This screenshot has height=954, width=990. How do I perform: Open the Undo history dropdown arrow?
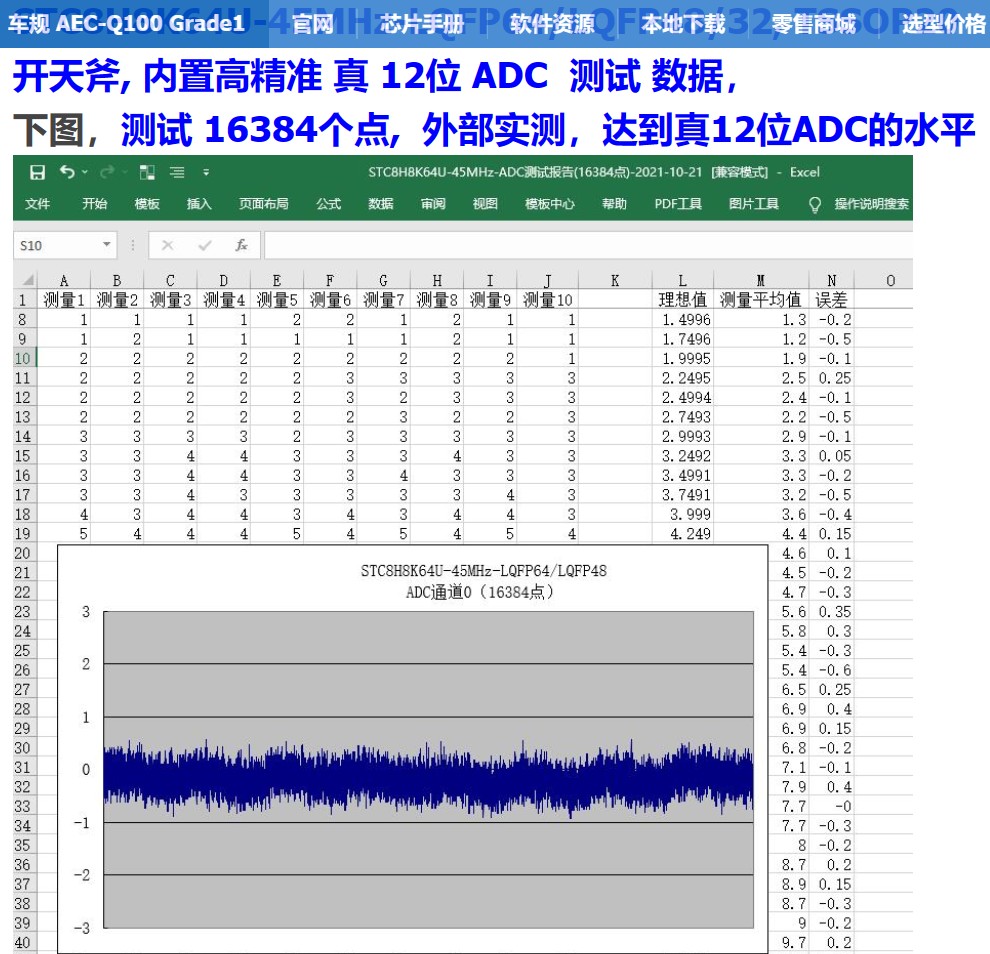coord(85,172)
